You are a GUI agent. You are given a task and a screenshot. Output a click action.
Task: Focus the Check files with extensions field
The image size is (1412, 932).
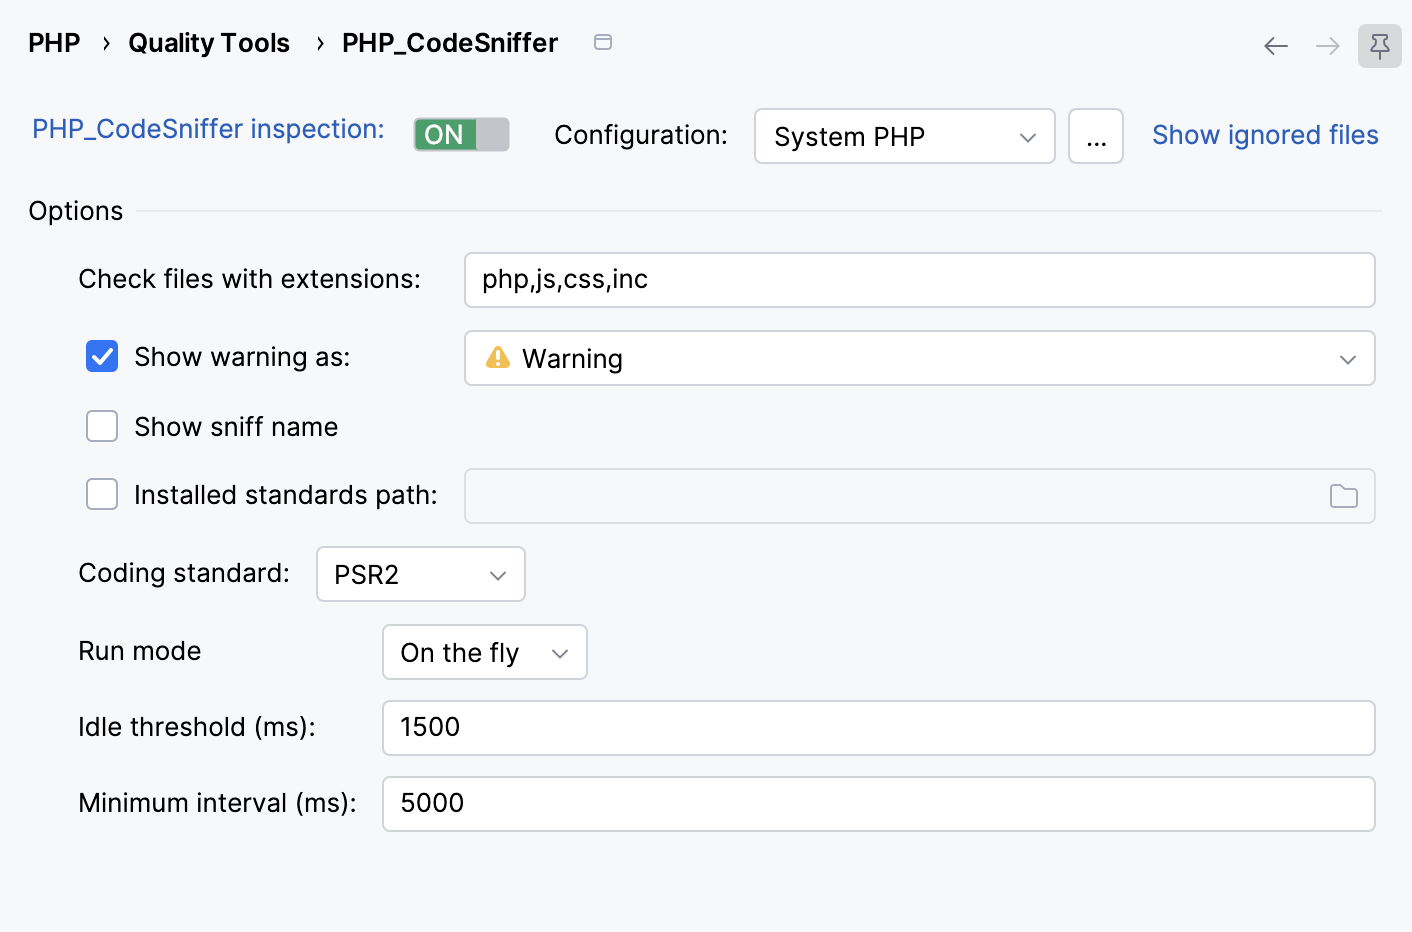(920, 280)
